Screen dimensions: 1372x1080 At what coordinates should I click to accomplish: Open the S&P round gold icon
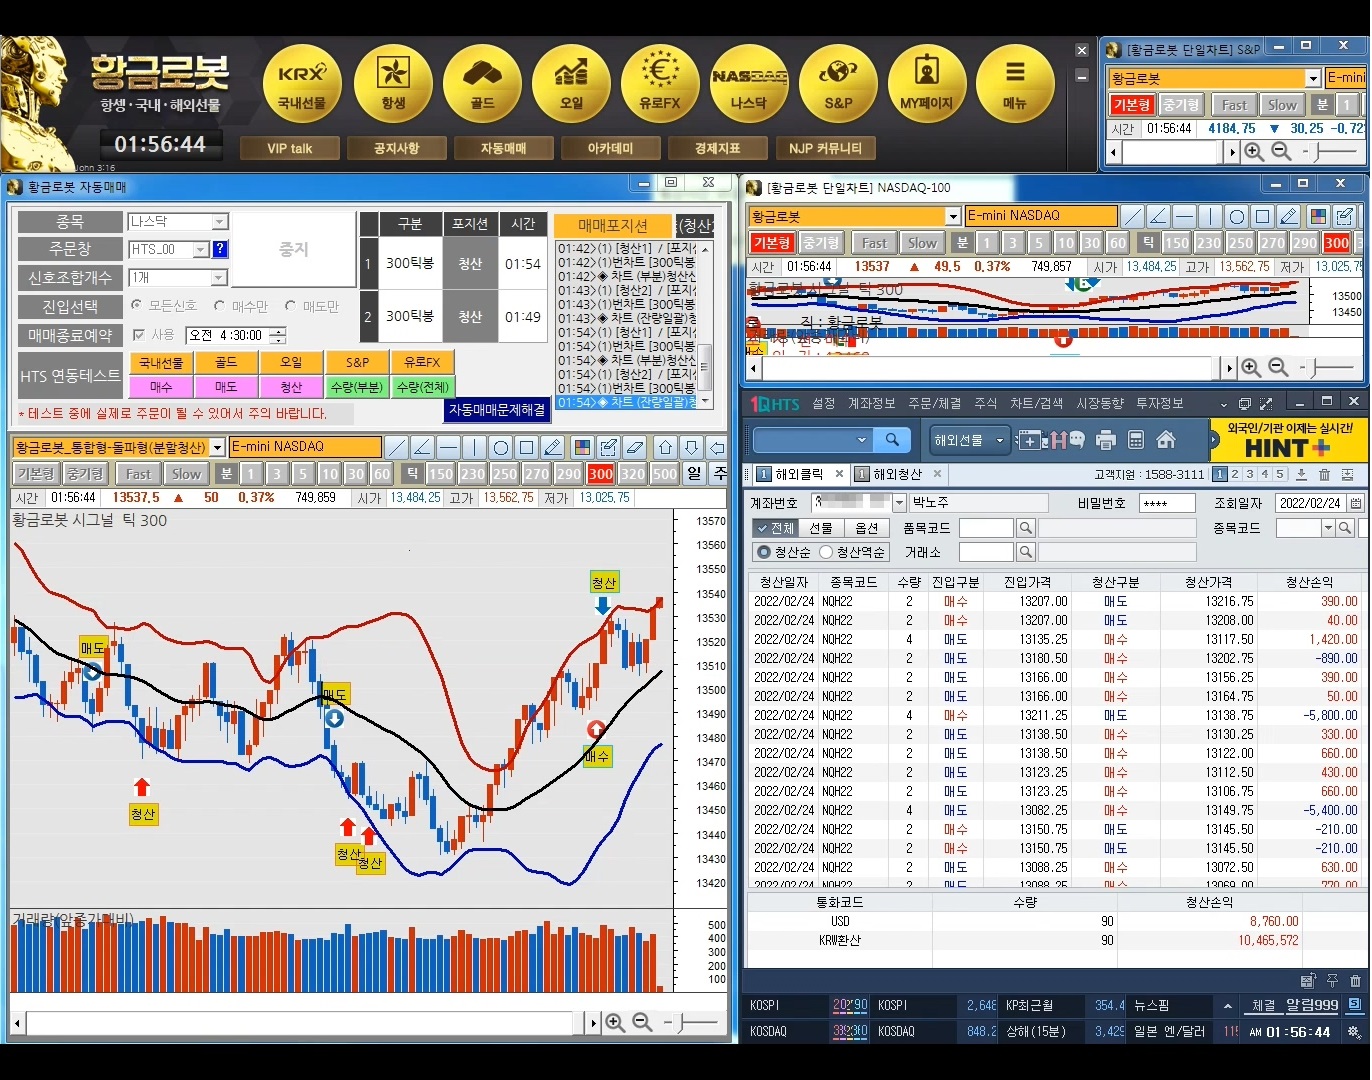[838, 84]
